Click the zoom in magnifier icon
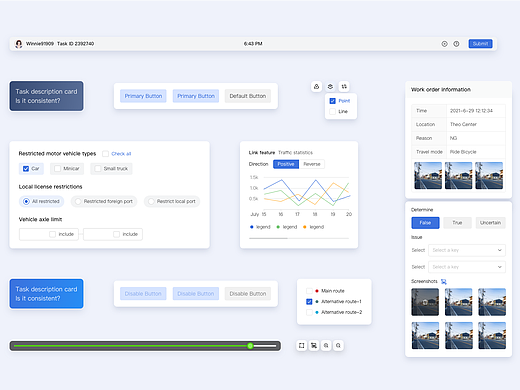 tap(326, 346)
